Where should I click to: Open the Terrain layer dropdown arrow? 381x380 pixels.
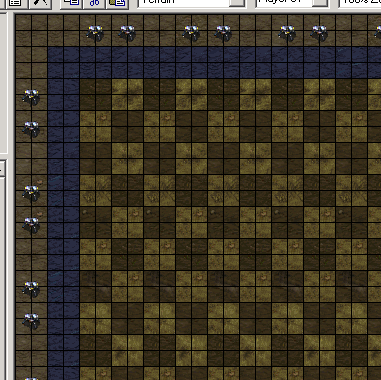coord(237,2)
